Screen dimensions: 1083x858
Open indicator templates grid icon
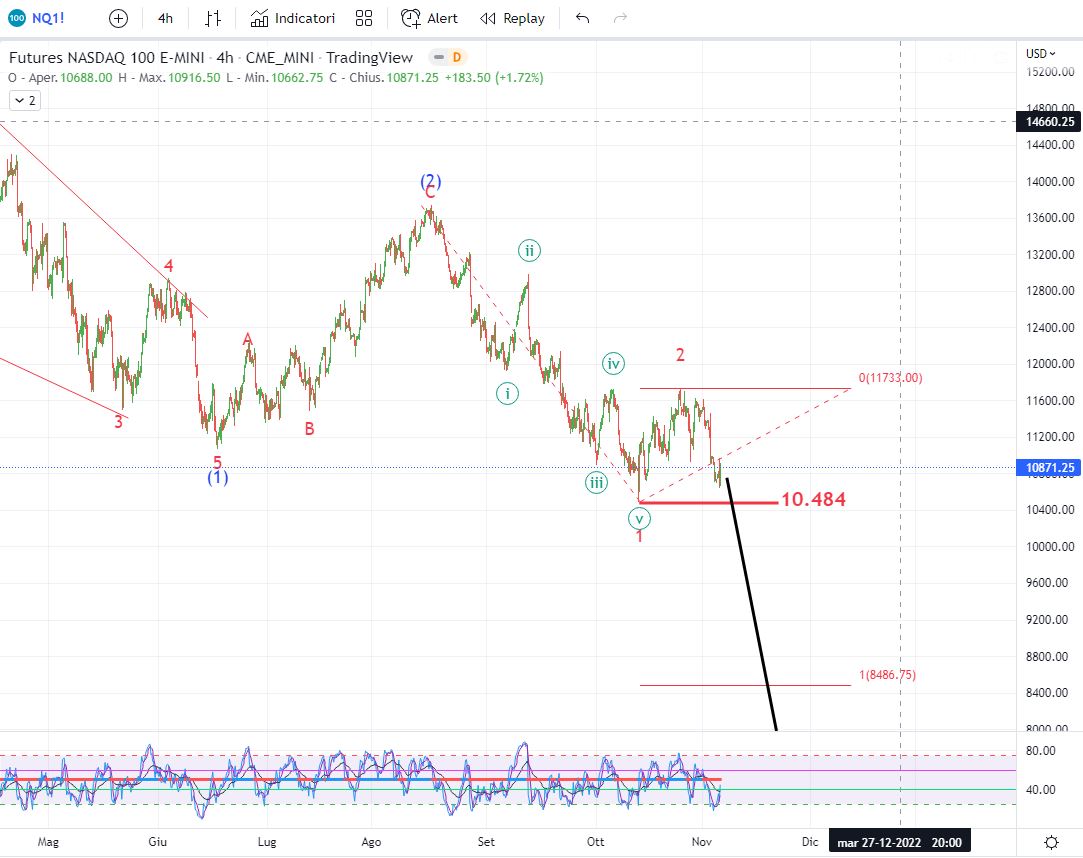pyautogui.click(x=364, y=19)
